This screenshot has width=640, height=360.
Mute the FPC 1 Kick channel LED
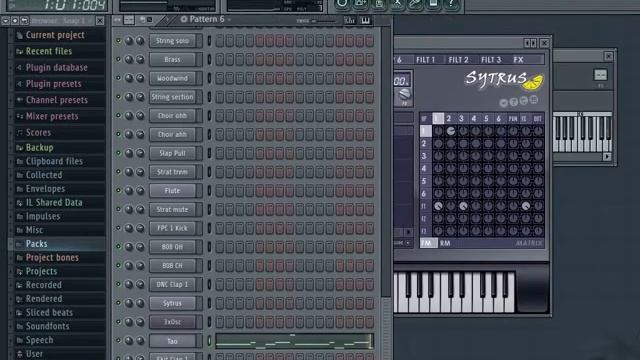118,228
